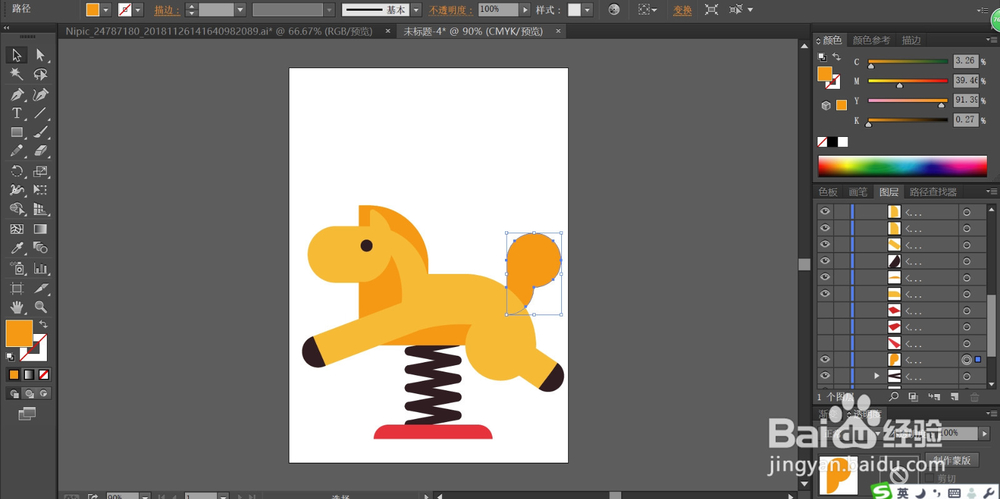Hide the spring group layer with expand arrow
The width and height of the screenshot is (1000, 499).
coord(825,376)
